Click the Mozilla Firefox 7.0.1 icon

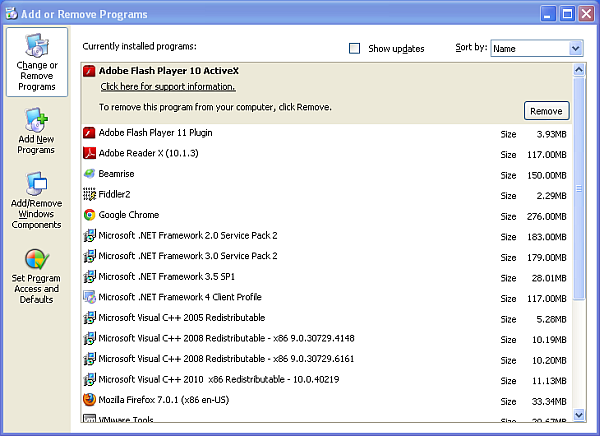point(89,400)
